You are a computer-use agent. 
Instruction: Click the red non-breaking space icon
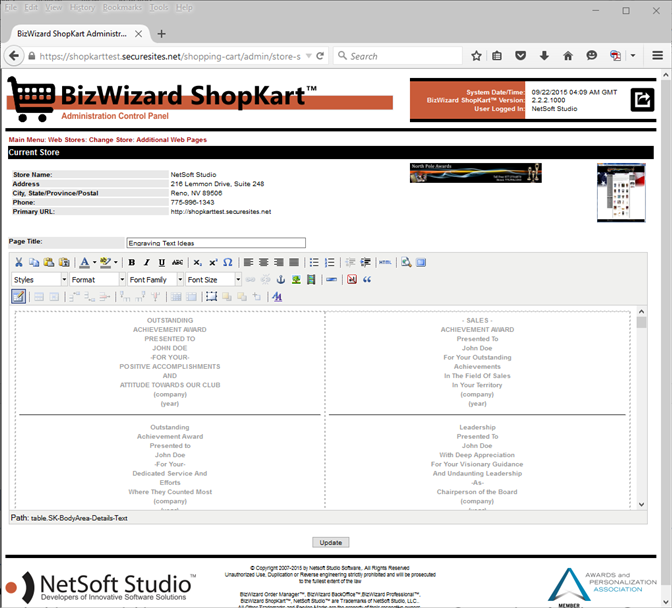[x=352, y=280]
